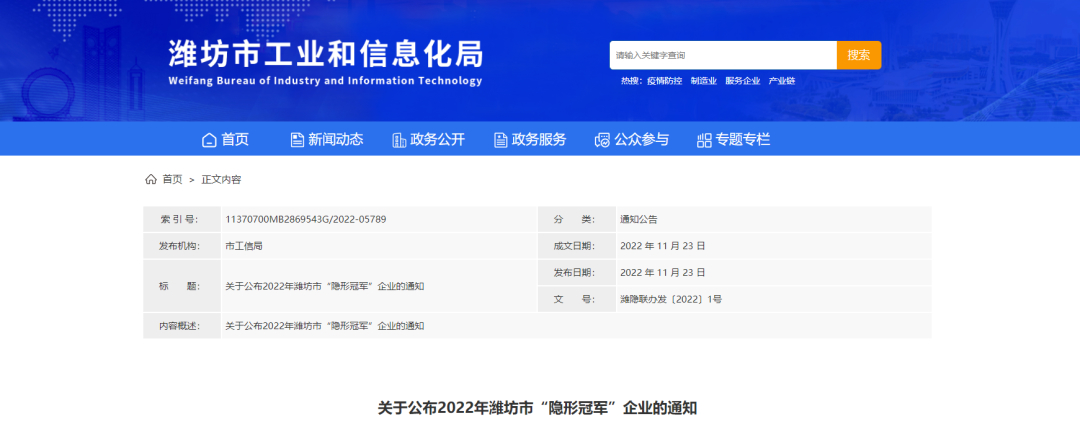Screen dimensions: 1080x442
Task: Open the 新闻动态 menu item
Action: pyautogui.click(x=335, y=140)
